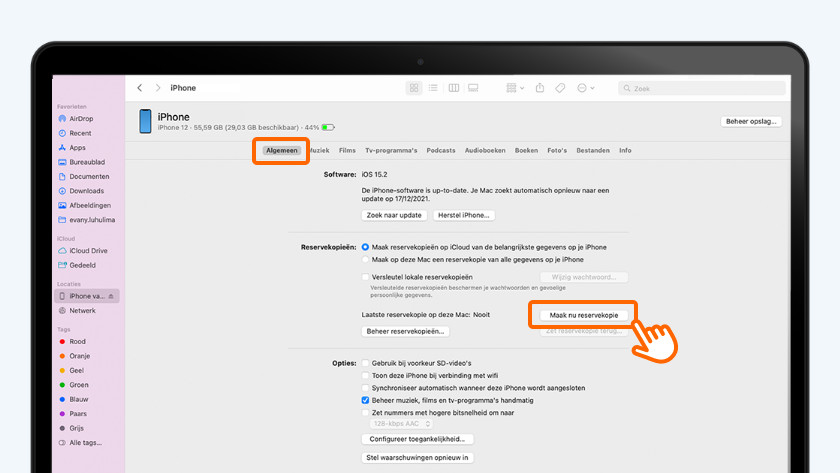Eject the iPhone using eject icon

[111, 296]
